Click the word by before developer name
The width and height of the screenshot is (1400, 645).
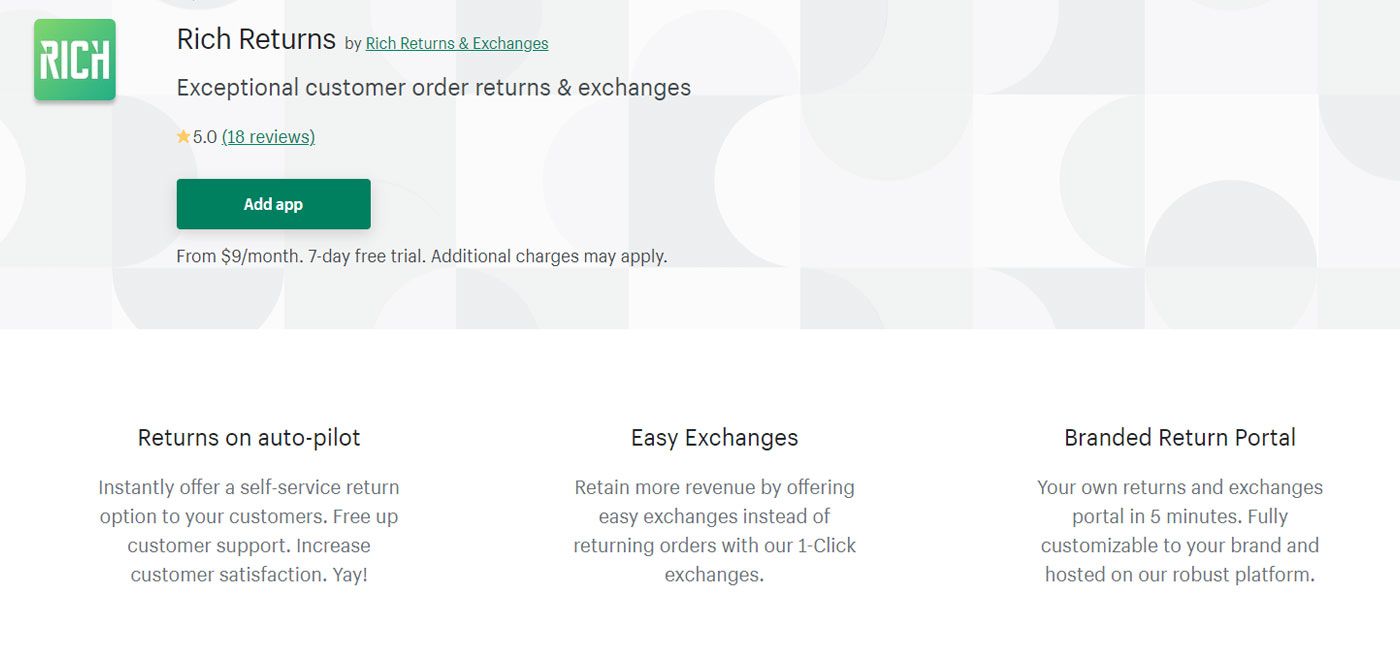coord(353,44)
